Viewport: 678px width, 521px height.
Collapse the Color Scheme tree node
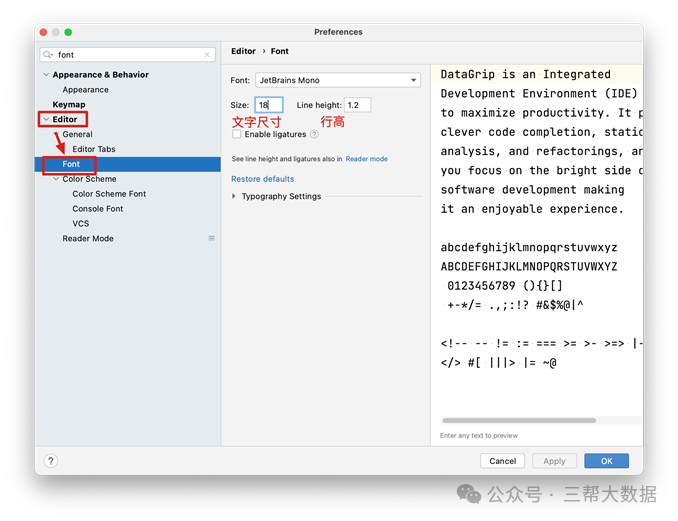click(55, 179)
